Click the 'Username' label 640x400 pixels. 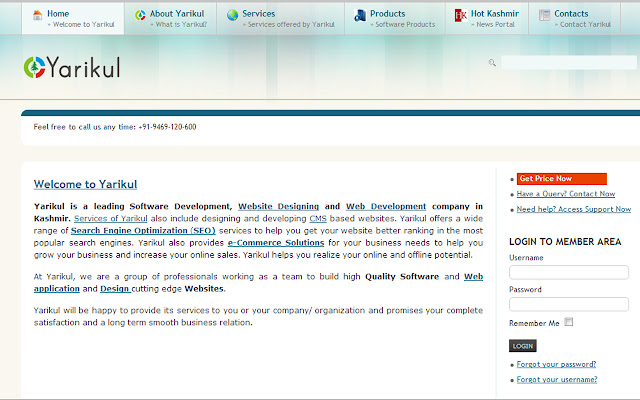526,258
